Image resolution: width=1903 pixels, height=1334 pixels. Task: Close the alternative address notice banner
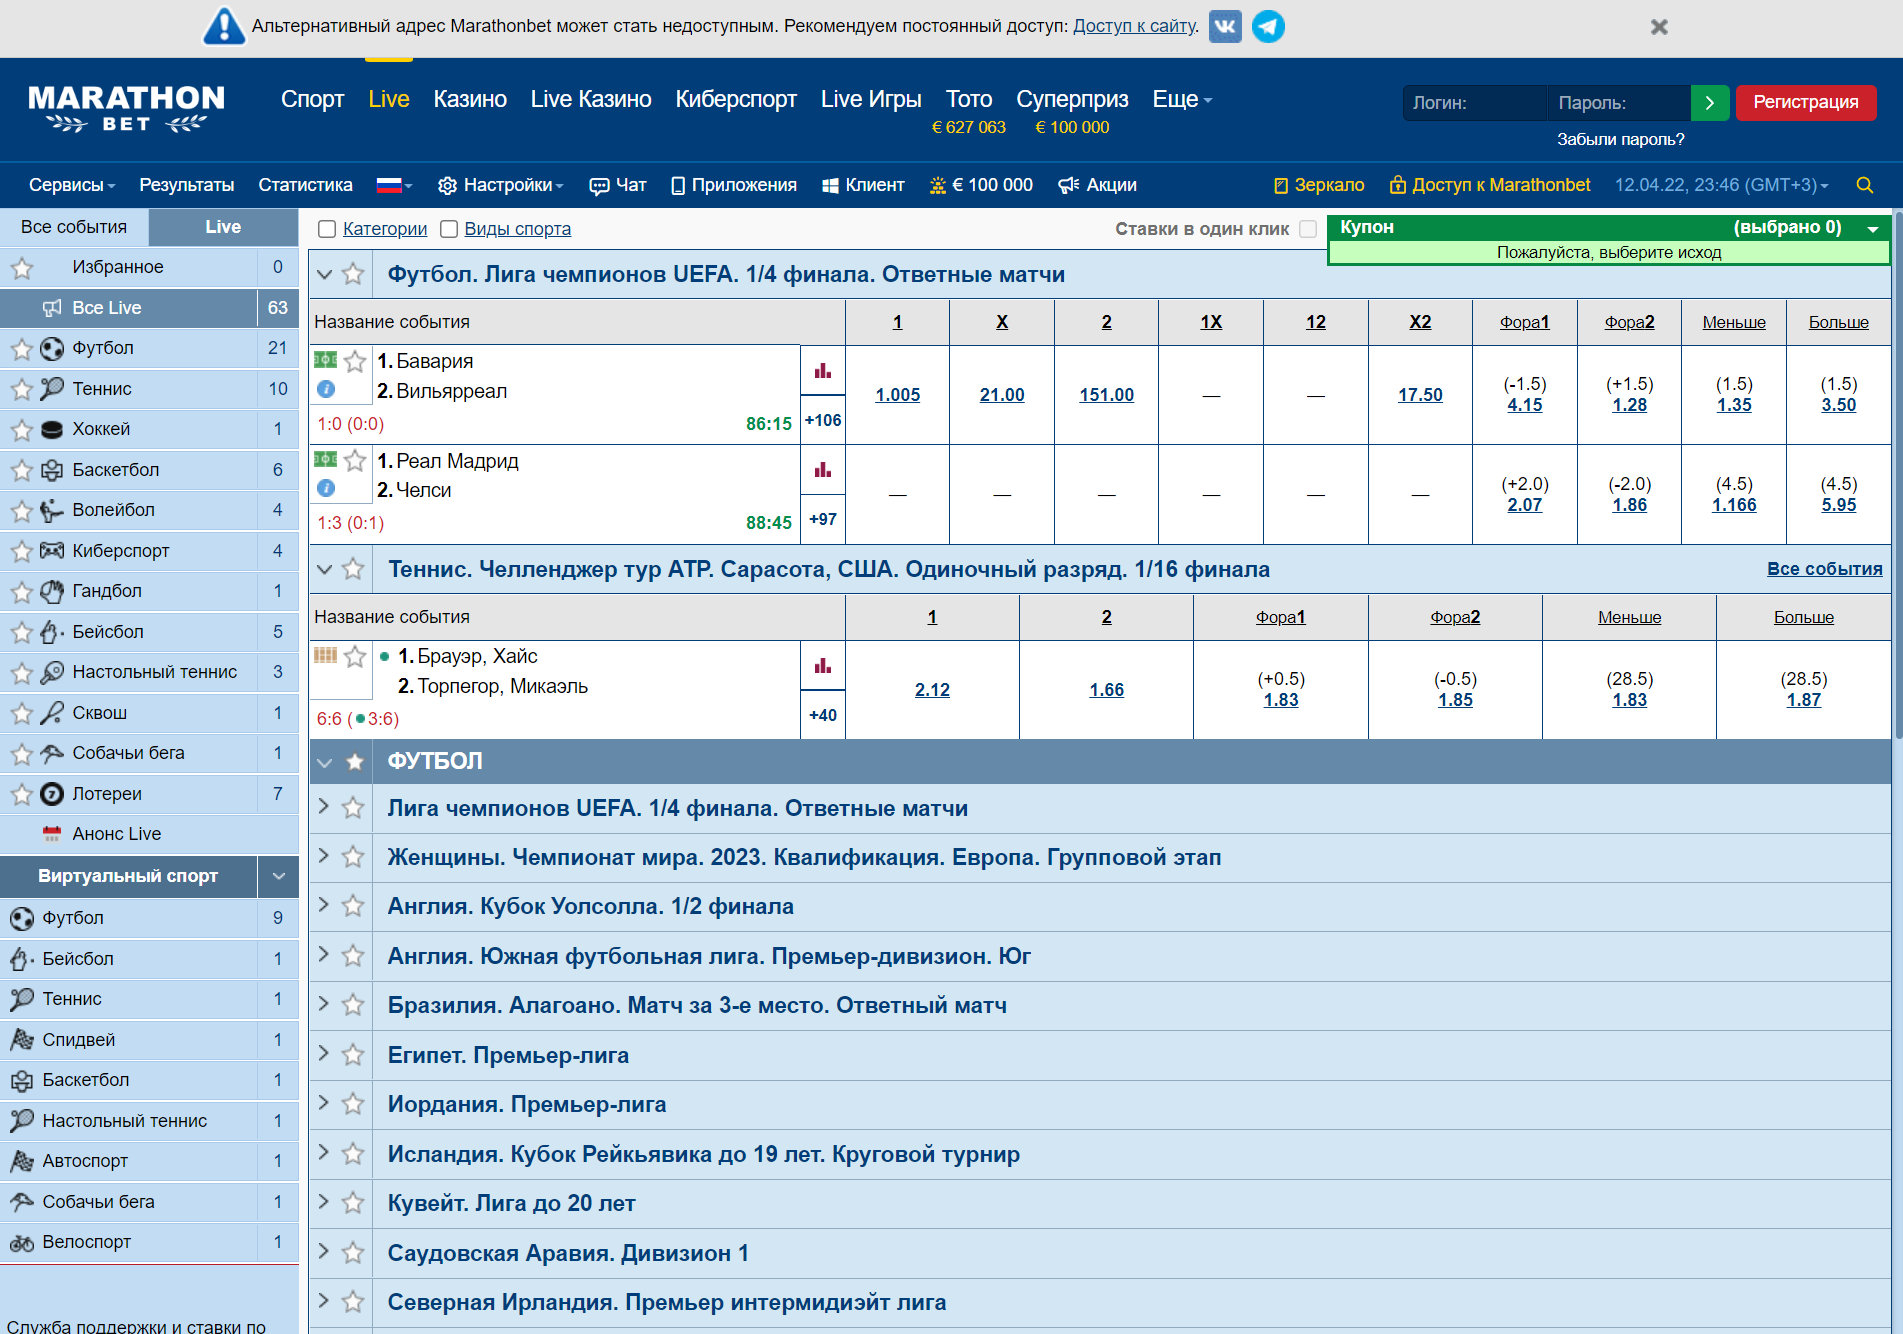coord(1659,27)
